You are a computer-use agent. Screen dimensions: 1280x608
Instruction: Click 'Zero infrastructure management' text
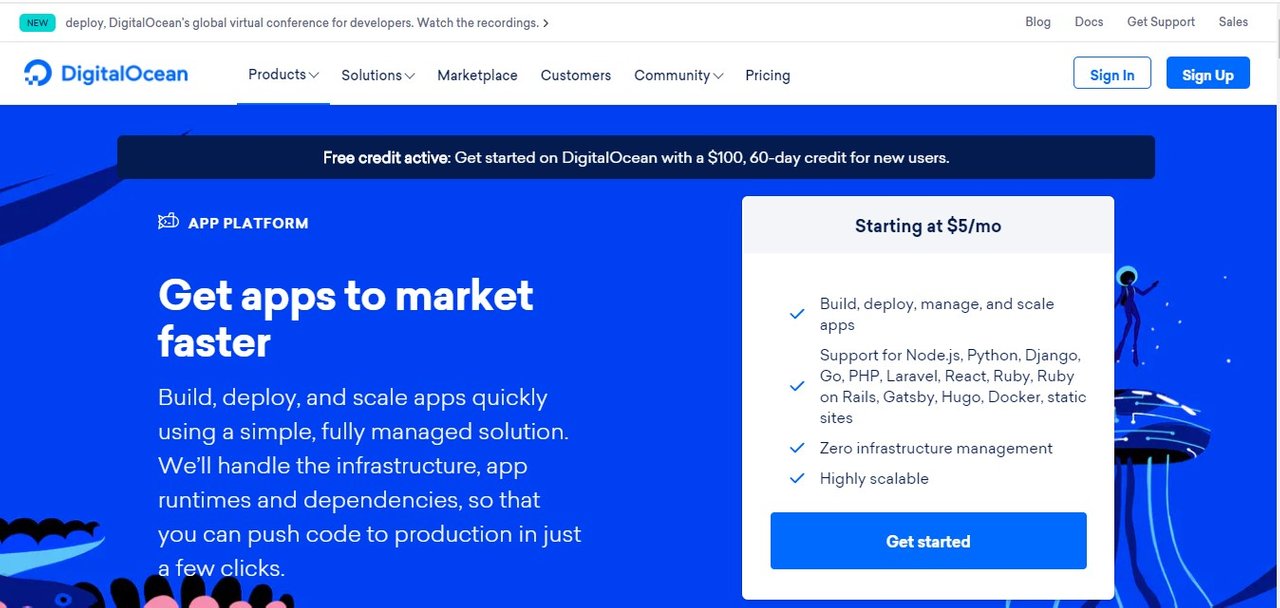pos(936,448)
